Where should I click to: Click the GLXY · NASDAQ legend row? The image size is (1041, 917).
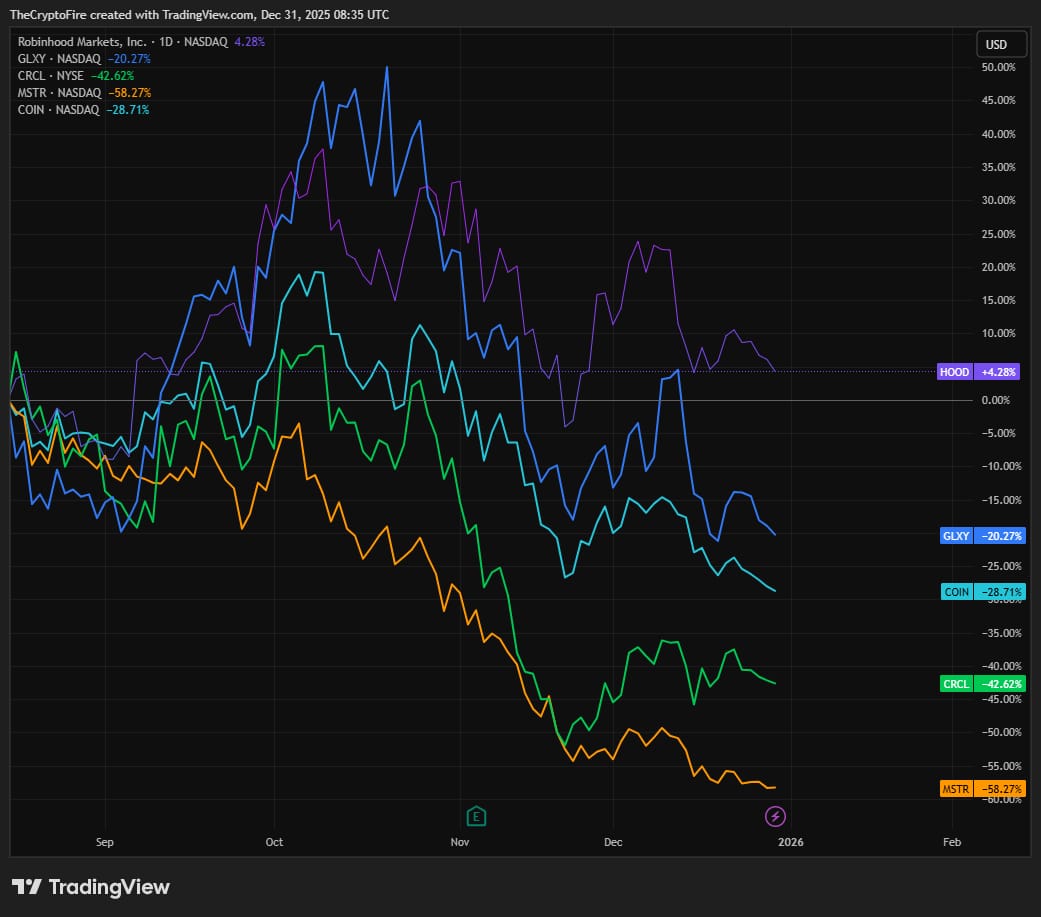coord(84,59)
